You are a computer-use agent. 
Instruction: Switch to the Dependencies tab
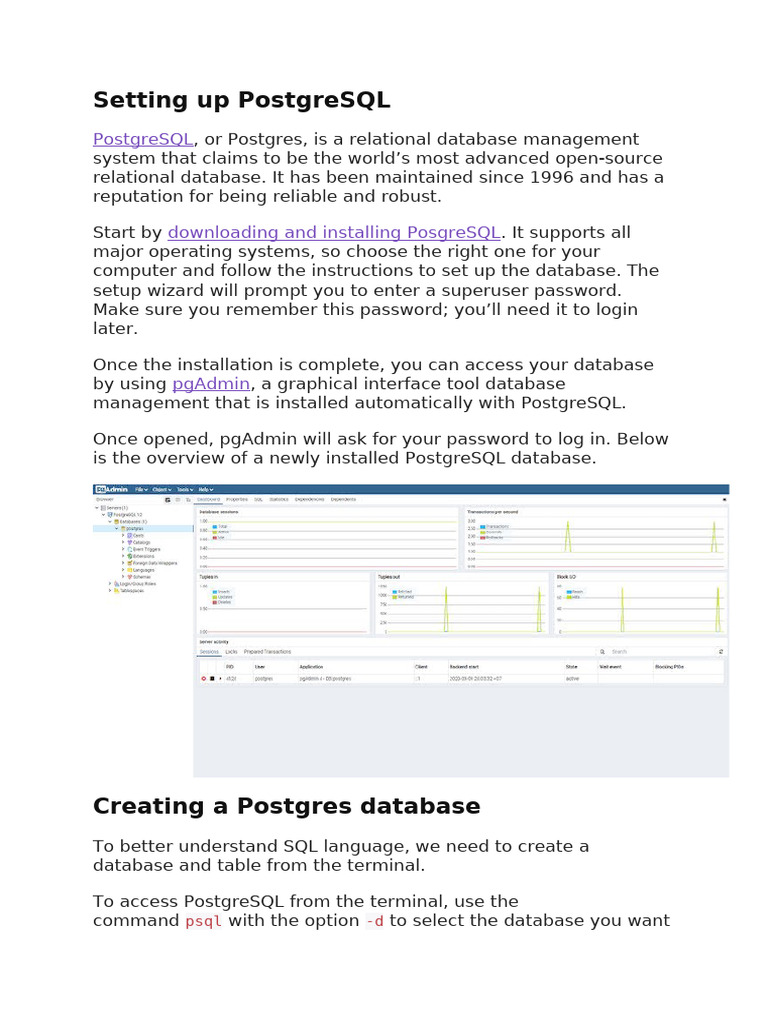click(x=309, y=500)
